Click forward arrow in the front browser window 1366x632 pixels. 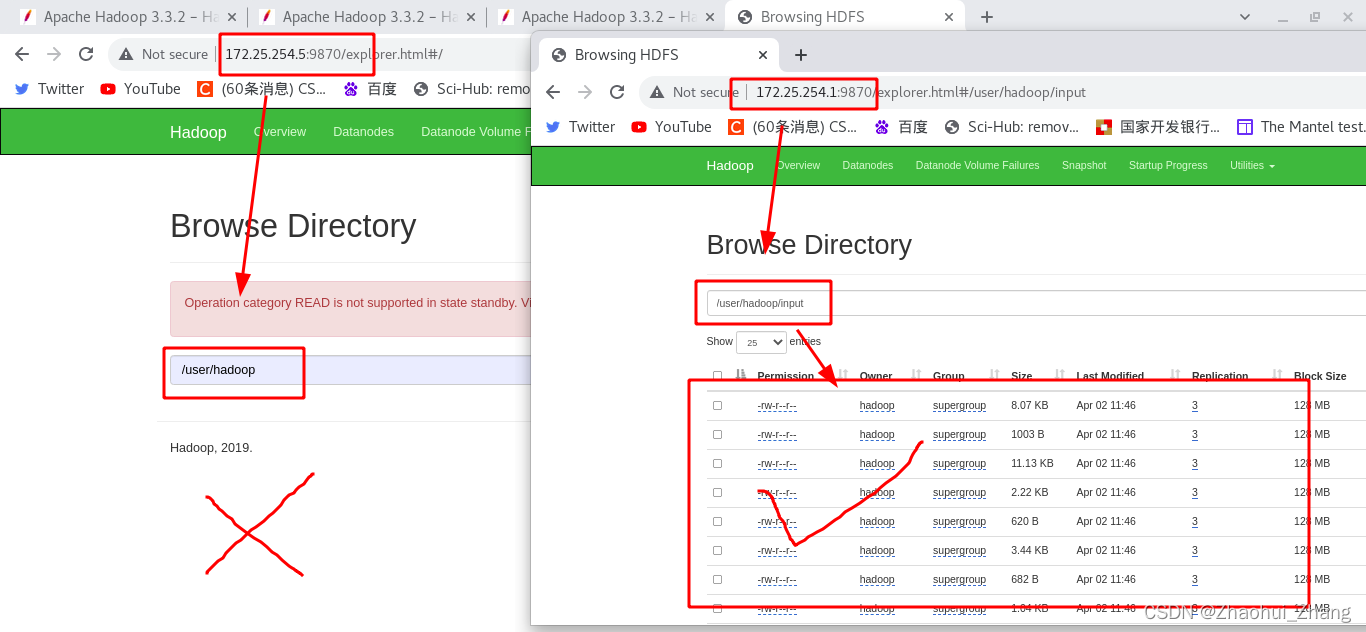585,92
